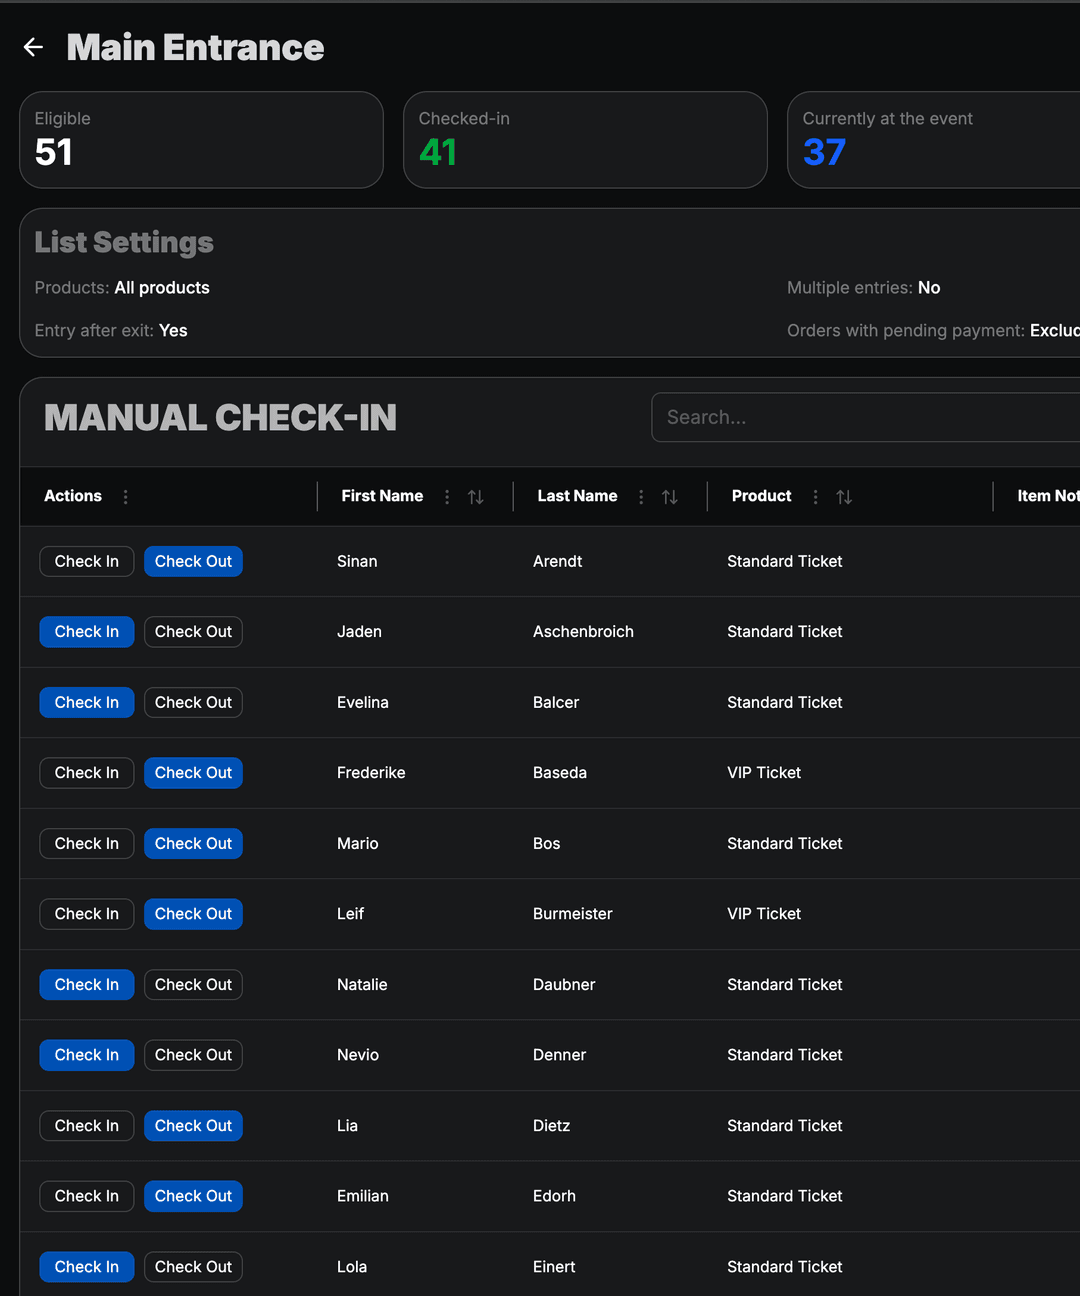Click the Item Notes column header

1048,496
